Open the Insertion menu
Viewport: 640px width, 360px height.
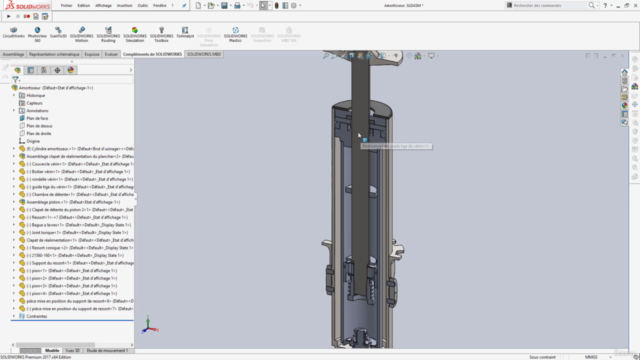[x=124, y=5]
